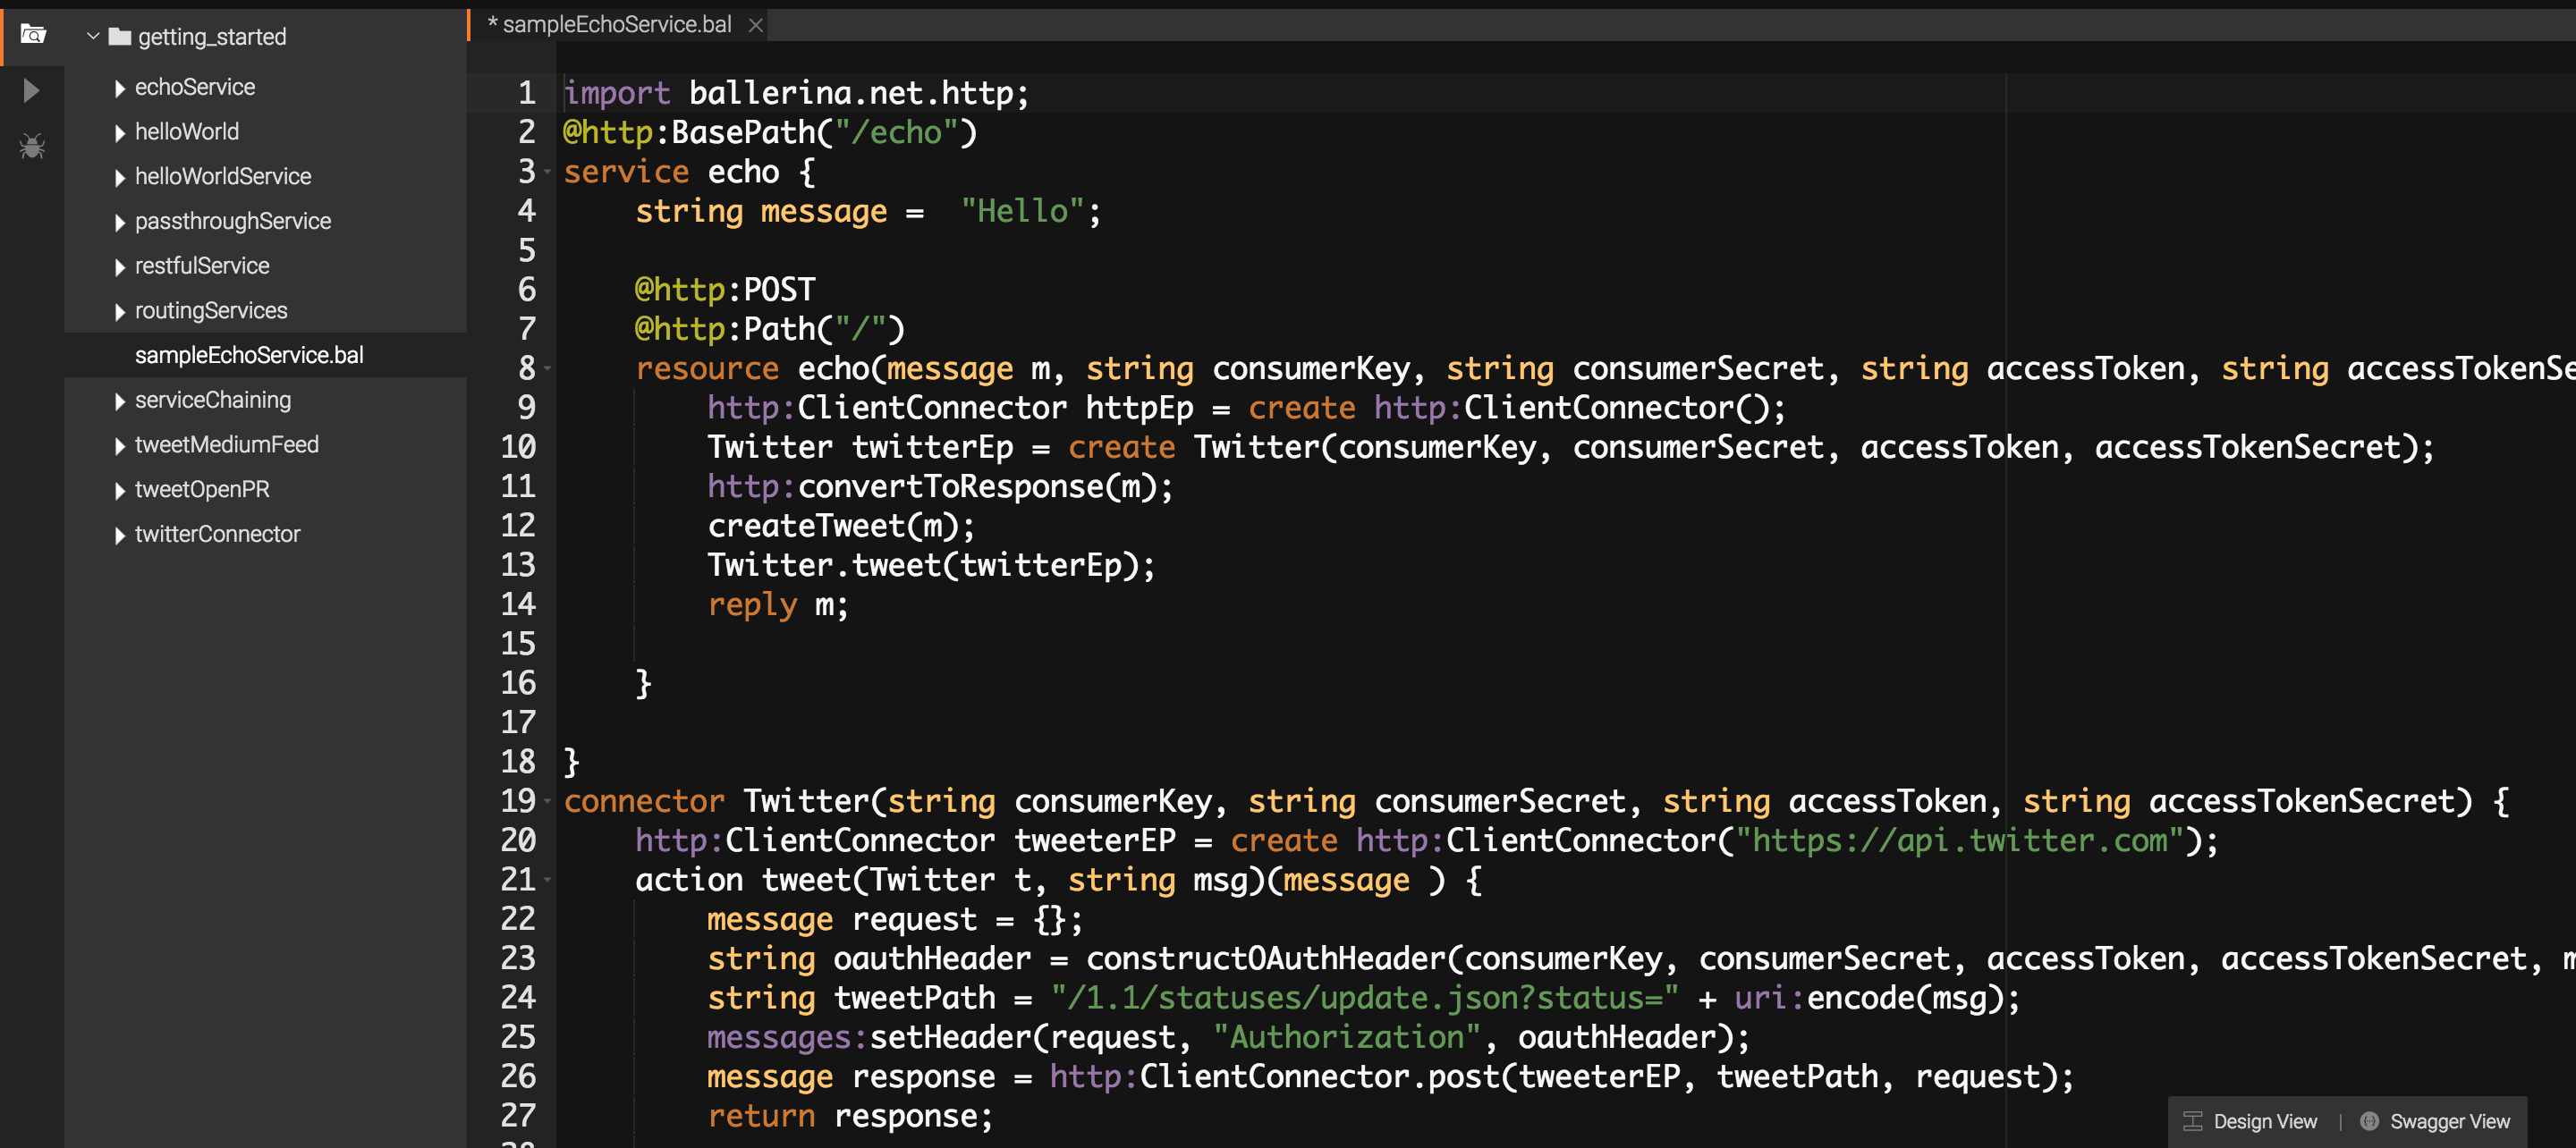Select the sampleEchoService.bal editor tab
The width and height of the screenshot is (2576, 1148).
click(x=617, y=25)
